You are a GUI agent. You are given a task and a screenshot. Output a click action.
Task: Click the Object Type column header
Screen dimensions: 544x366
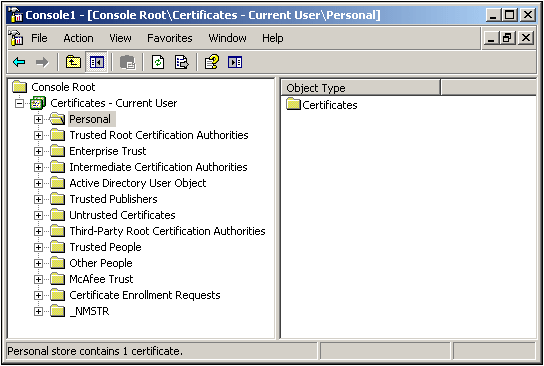[x=360, y=88]
